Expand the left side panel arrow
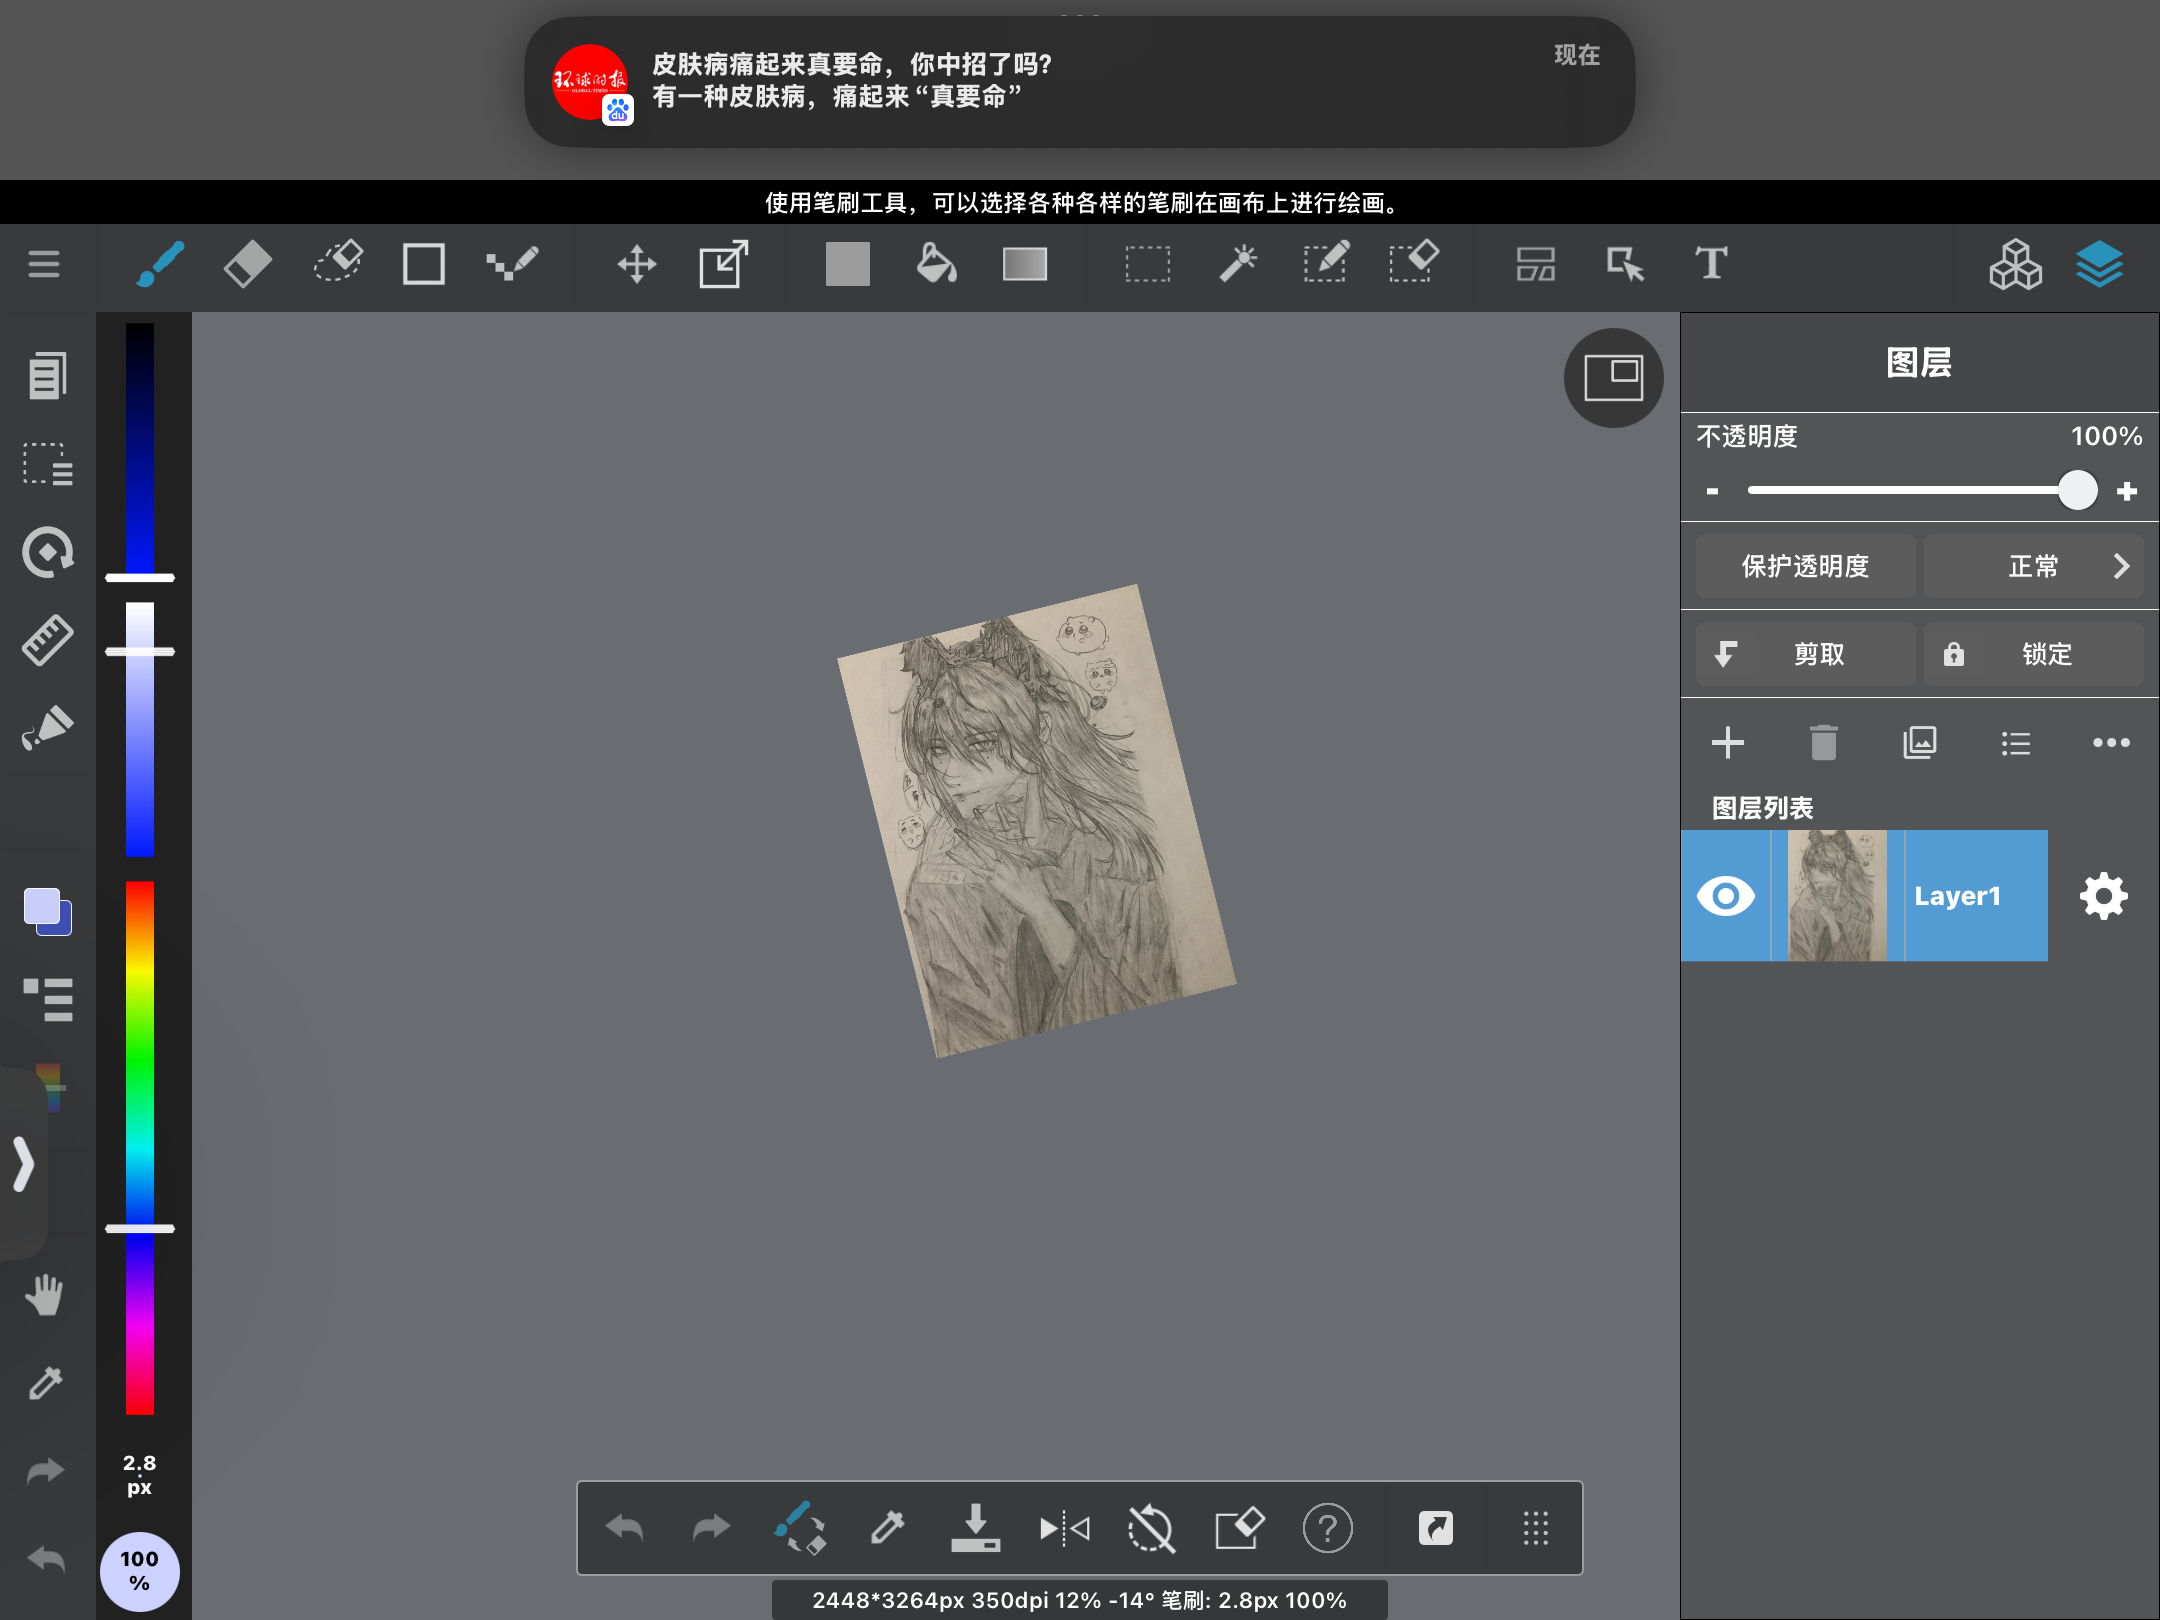The height and width of the screenshot is (1620, 2160). tap(24, 1164)
